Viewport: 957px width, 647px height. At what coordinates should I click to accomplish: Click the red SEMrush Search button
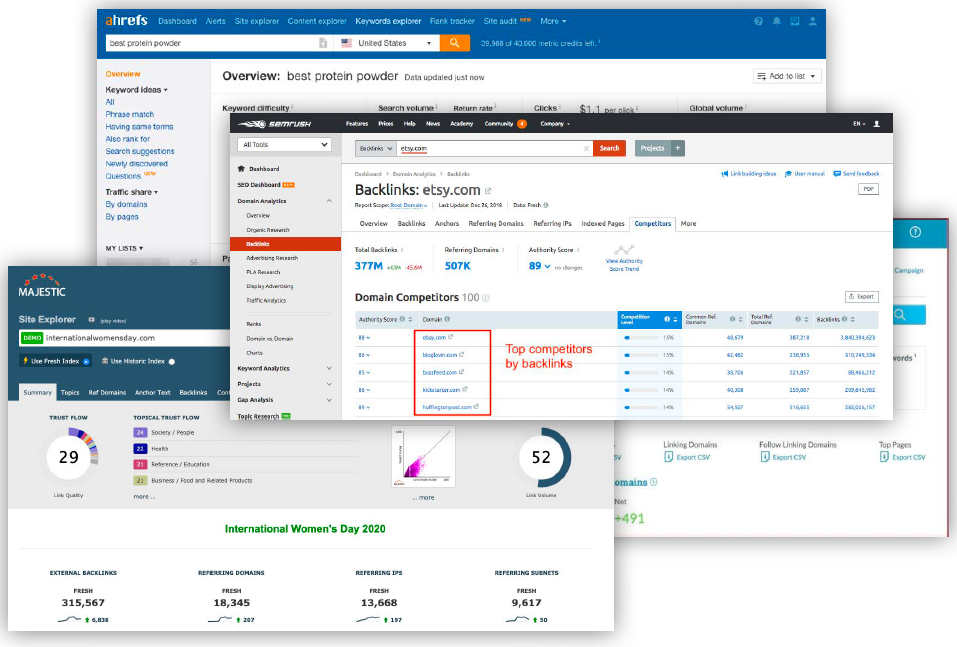coord(608,148)
